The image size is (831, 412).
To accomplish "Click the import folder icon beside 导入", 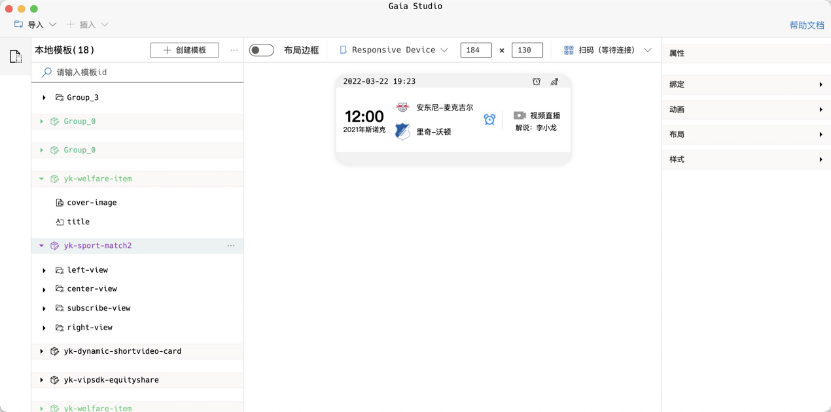I will point(19,24).
